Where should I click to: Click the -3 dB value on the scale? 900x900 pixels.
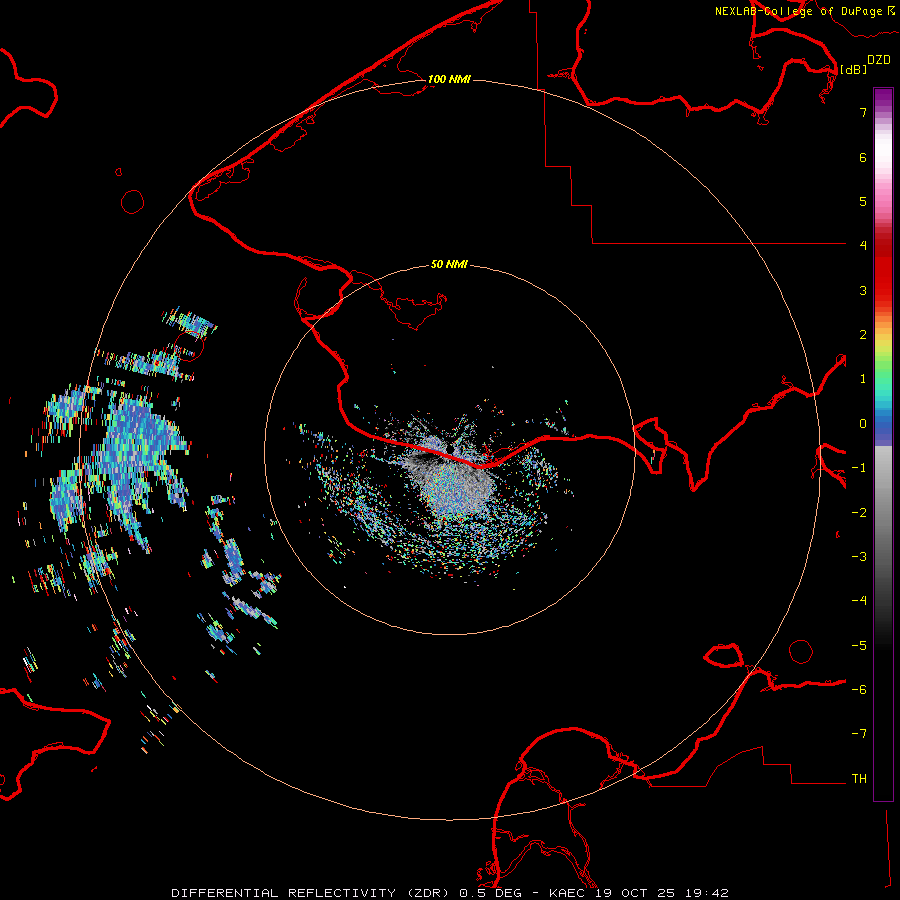coord(859,557)
